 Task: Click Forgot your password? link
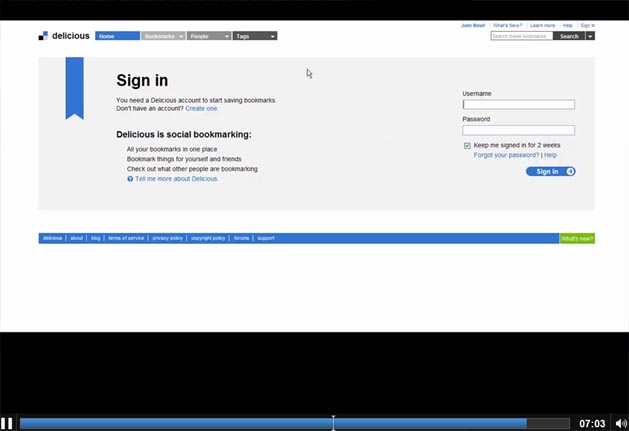[x=506, y=155]
